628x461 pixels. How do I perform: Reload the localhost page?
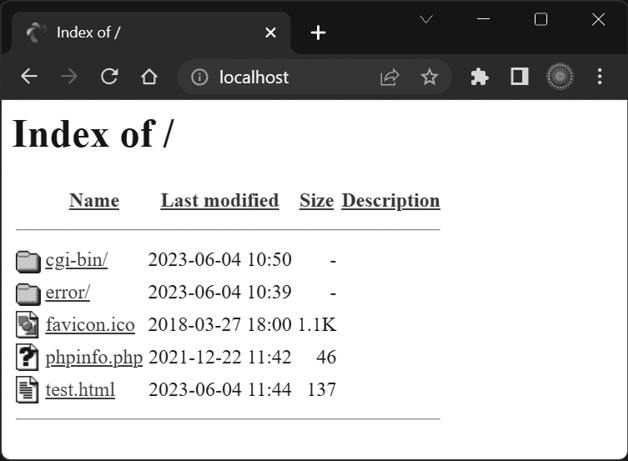coord(109,77)
